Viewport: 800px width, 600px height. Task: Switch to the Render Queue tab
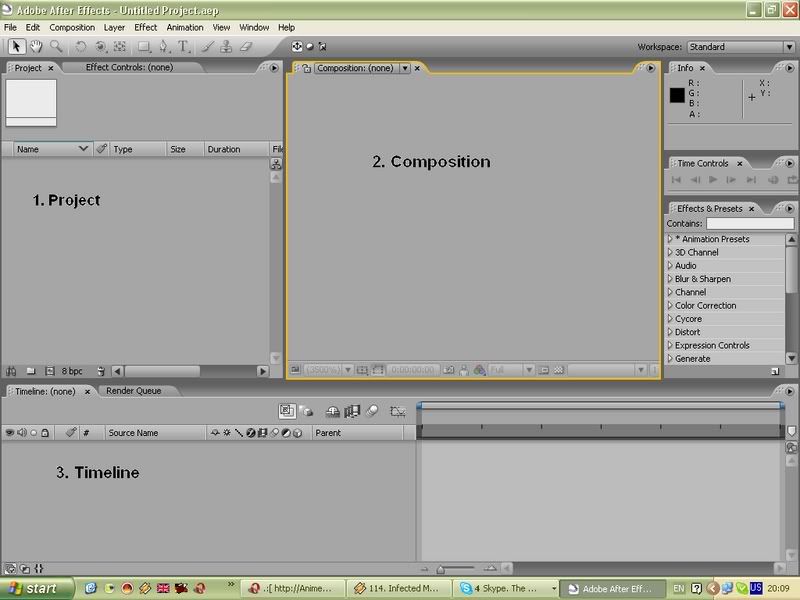(x=134, y=391)
